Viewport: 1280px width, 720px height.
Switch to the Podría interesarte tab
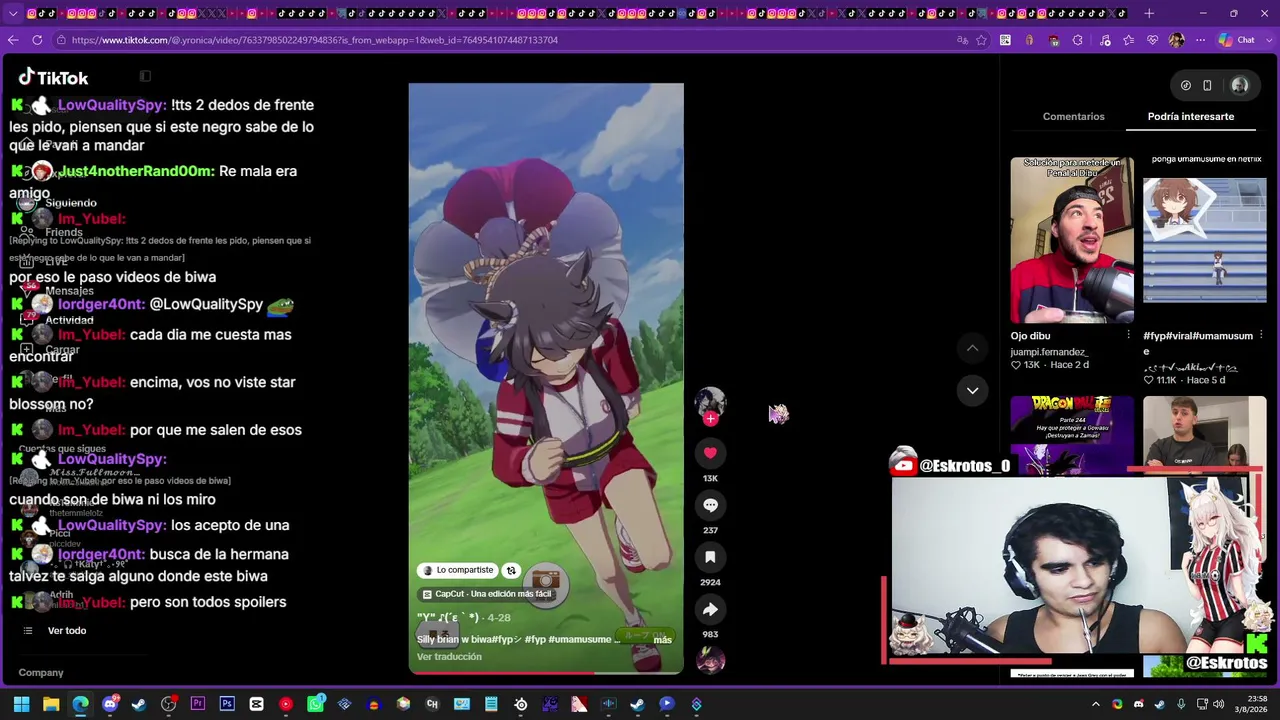pyautogui.click(x=1191, y=117)
